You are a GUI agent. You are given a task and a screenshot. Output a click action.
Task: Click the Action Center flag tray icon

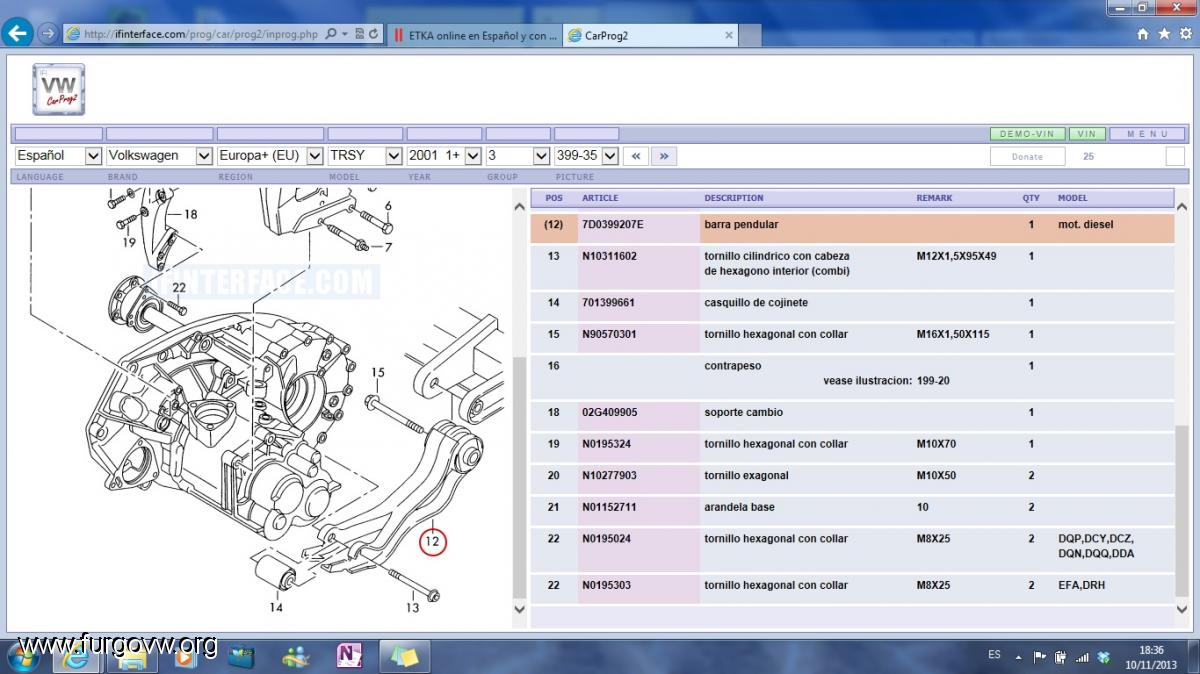[1040, 657]
